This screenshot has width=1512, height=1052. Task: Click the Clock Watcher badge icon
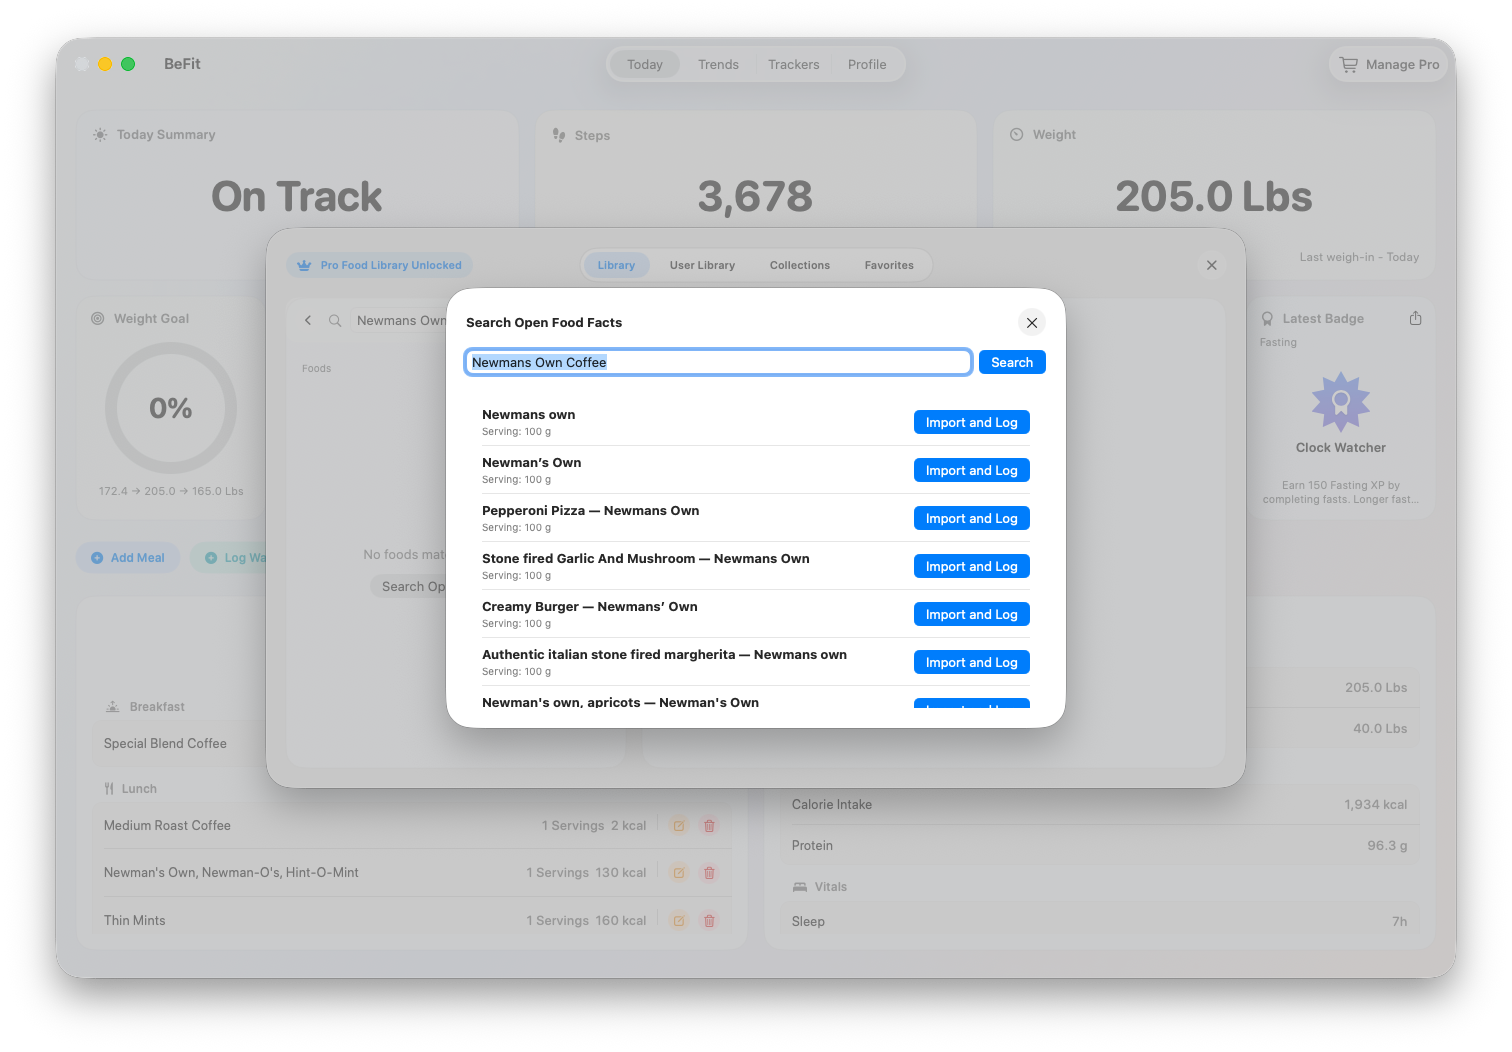click(1341, 402)
